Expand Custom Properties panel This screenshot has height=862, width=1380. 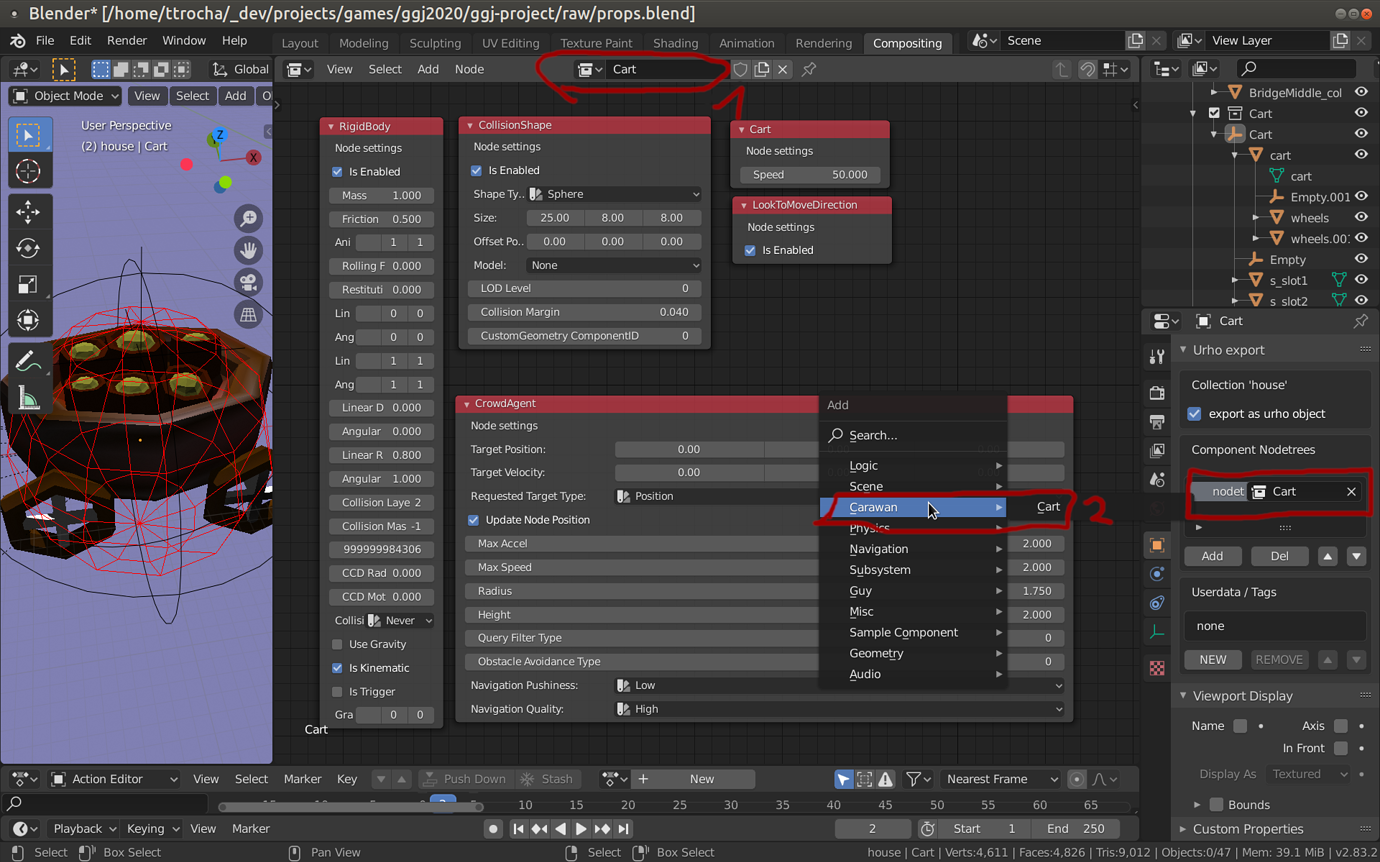(x=1183, y=829)
